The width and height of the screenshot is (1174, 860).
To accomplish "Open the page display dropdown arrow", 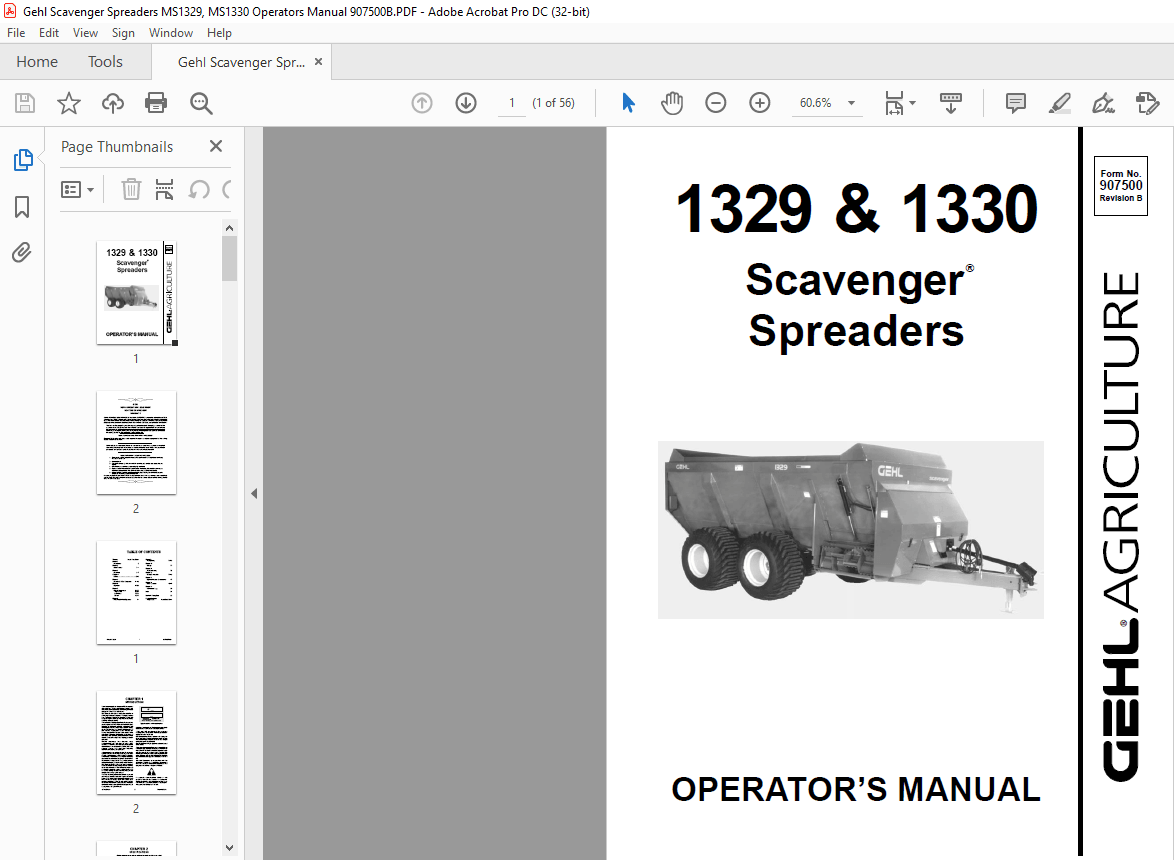I will coord(912,103).
